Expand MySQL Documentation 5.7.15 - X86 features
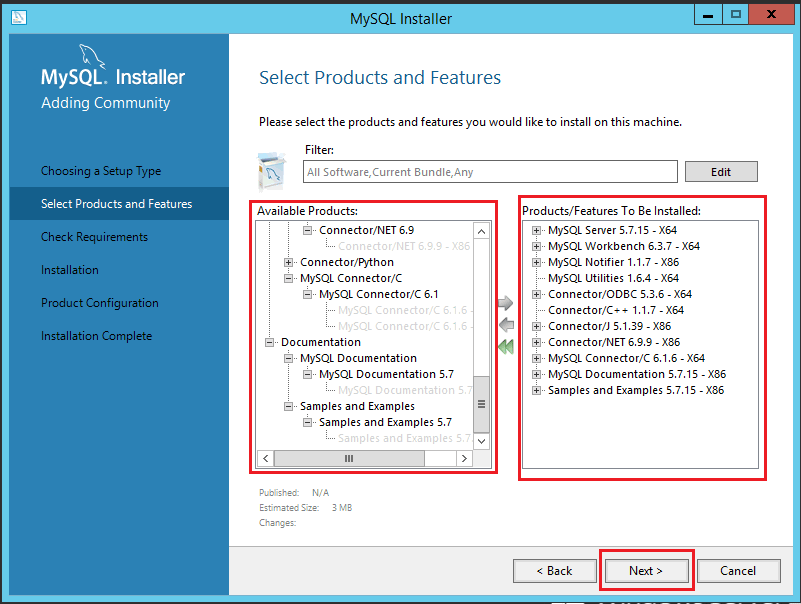801x604 pixels. pos(536,374)
